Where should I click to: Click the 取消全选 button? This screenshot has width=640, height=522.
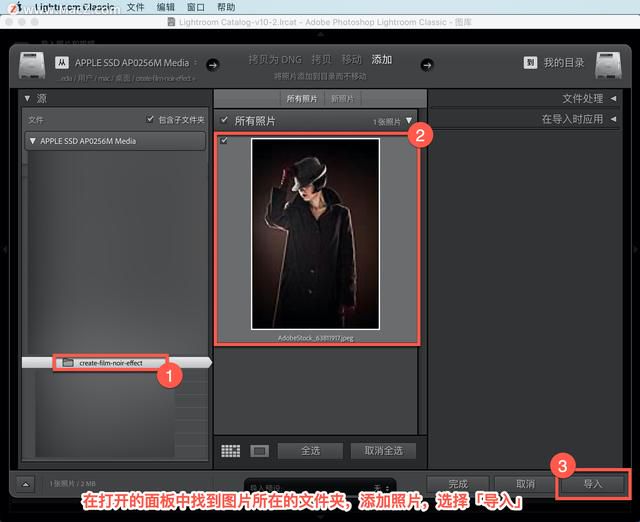(x=383, y=451)
